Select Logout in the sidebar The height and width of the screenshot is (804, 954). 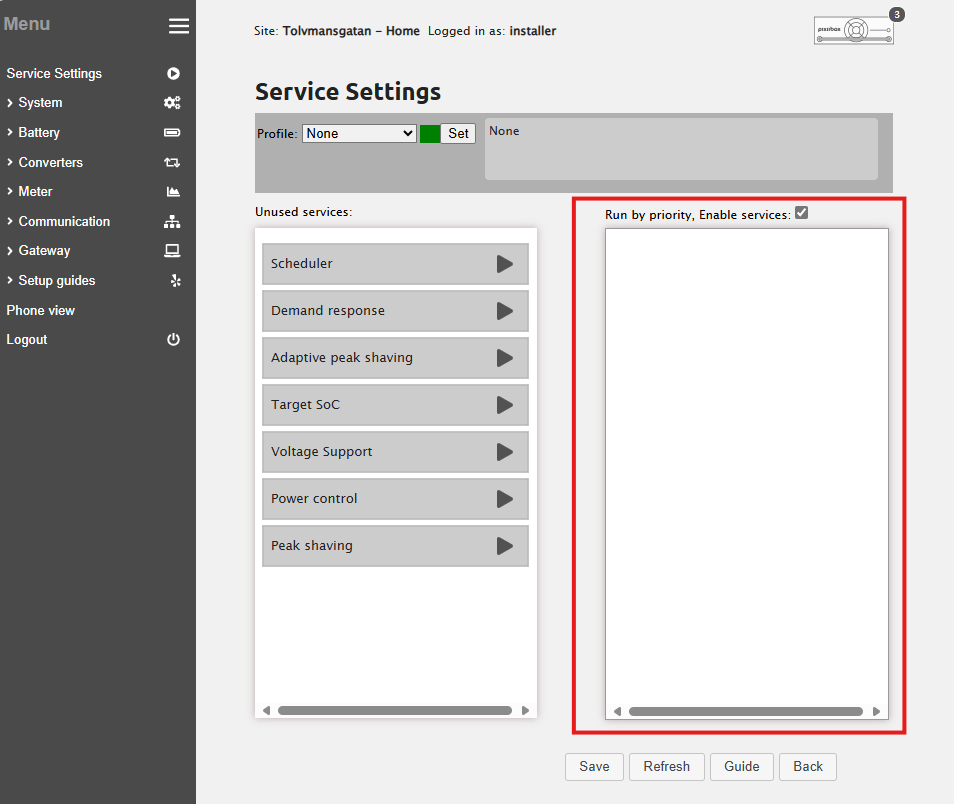[x=27, y=339]
